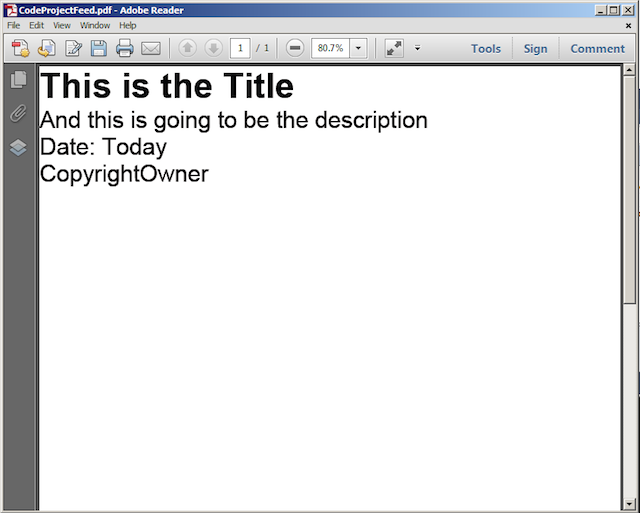Open the toolbar options small dropdown arrow
Viewport: 640px width, 513px height.
point(417,48)
